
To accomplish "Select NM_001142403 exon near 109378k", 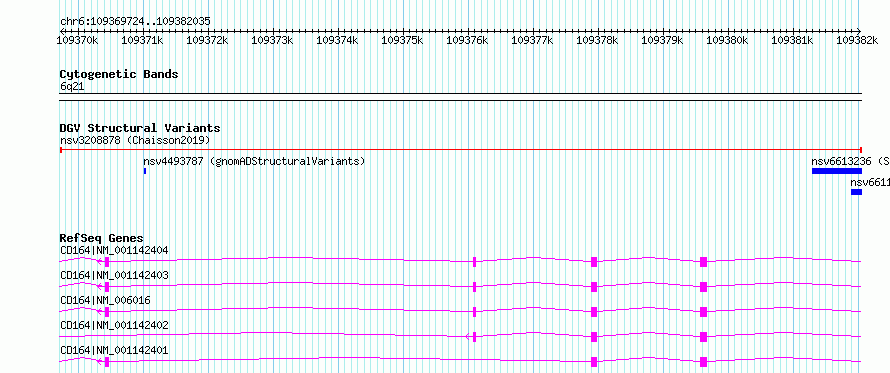I will (594, 287).
